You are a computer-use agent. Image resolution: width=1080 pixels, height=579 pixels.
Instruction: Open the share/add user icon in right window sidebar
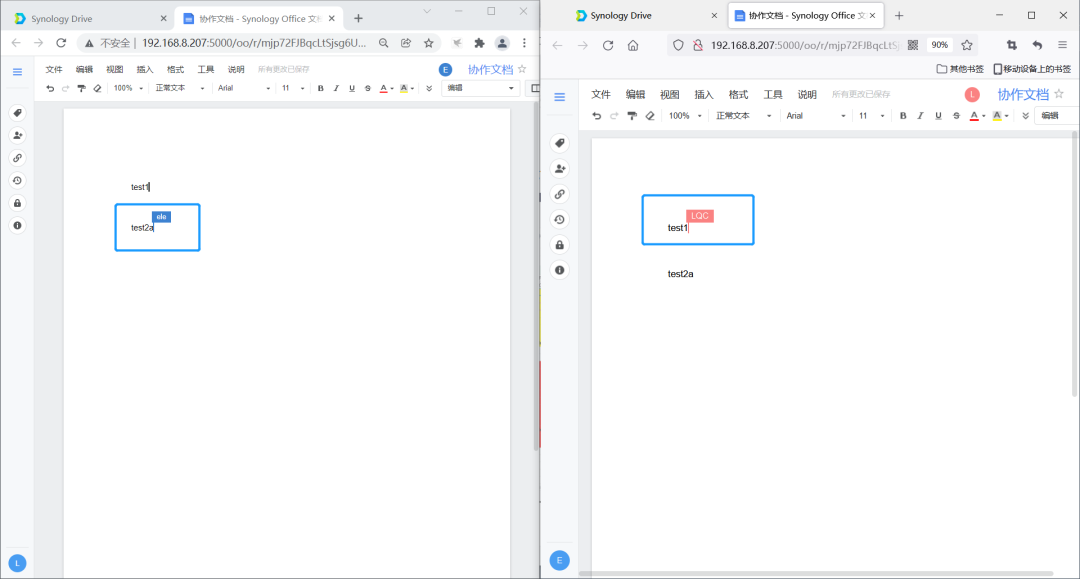point(559,169)
